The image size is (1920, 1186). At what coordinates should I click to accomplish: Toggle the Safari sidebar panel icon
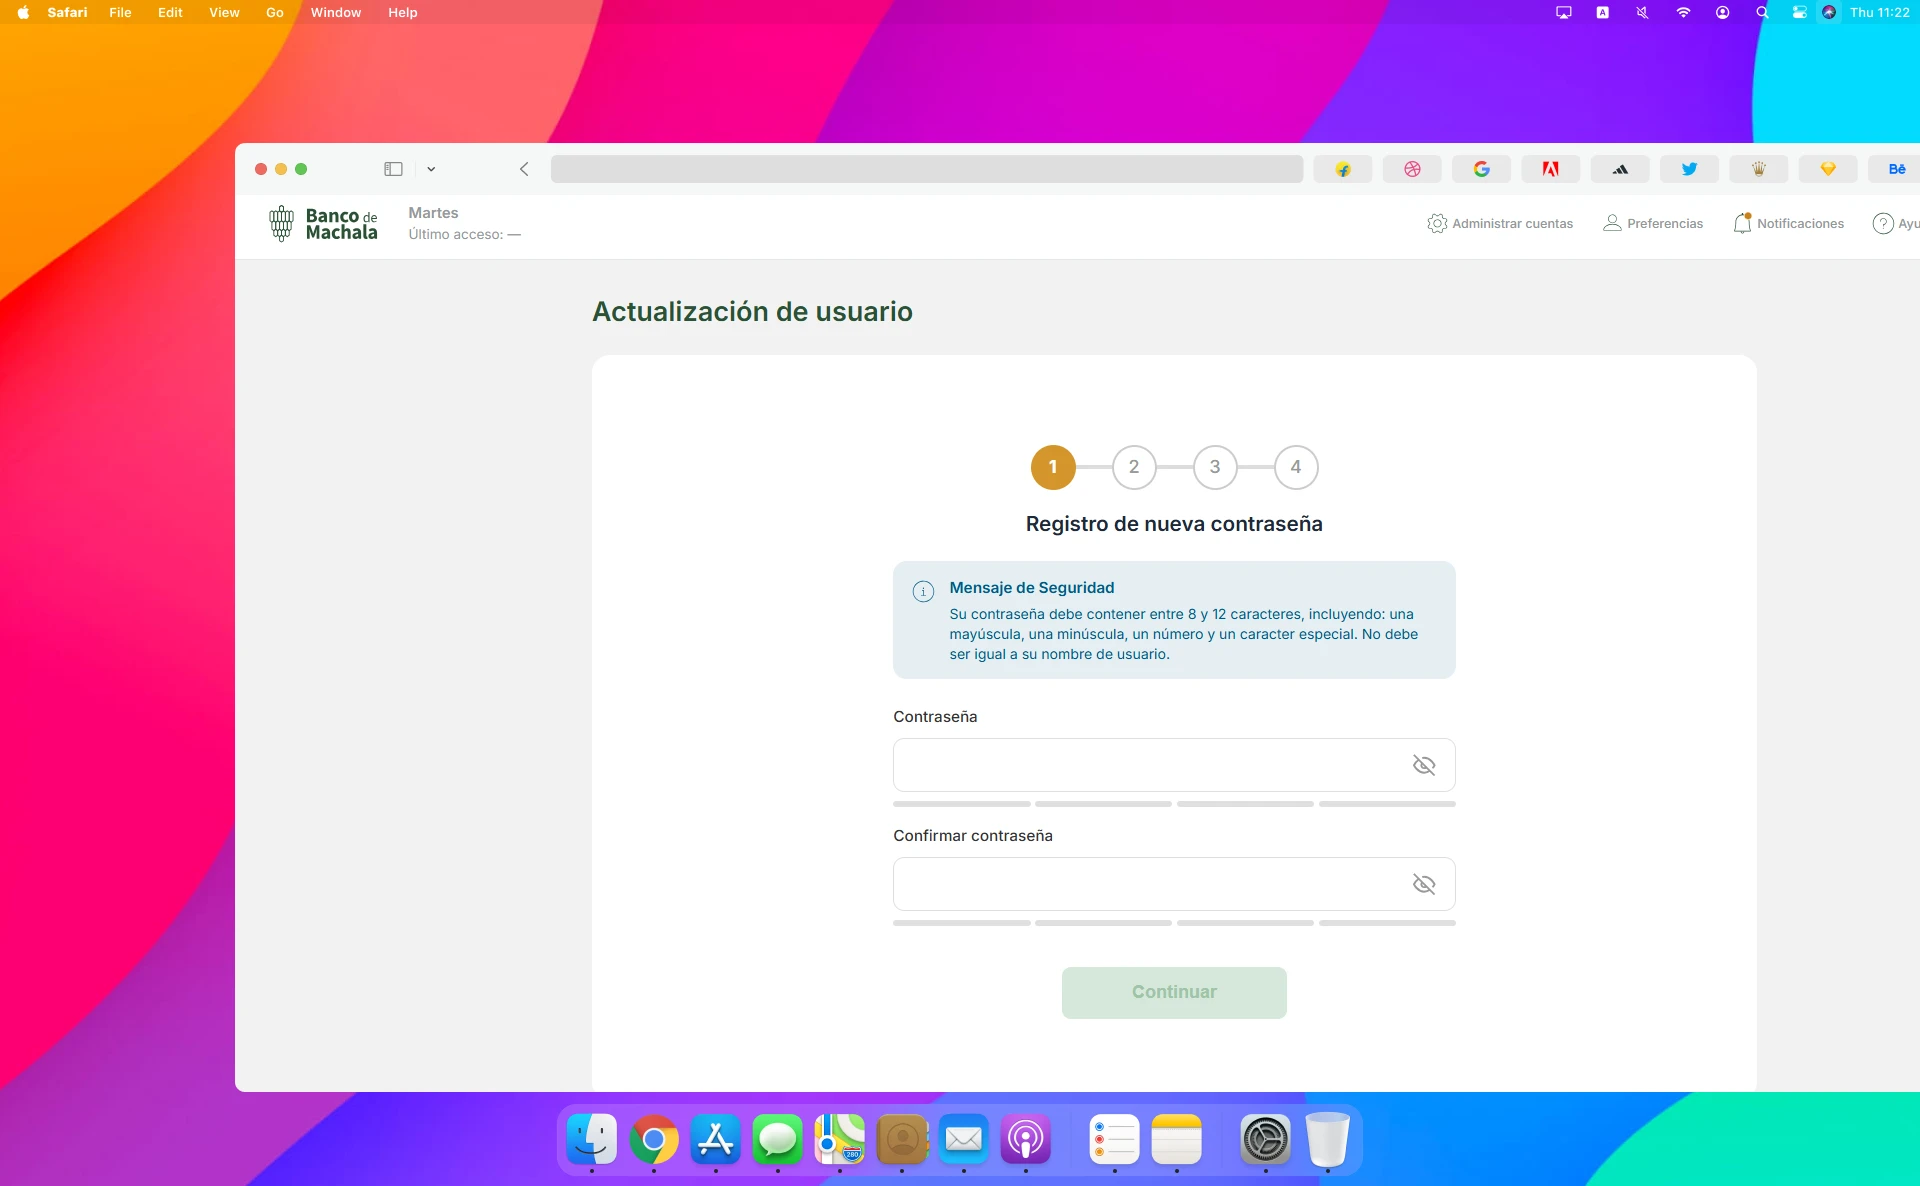[x=393, y=169]
